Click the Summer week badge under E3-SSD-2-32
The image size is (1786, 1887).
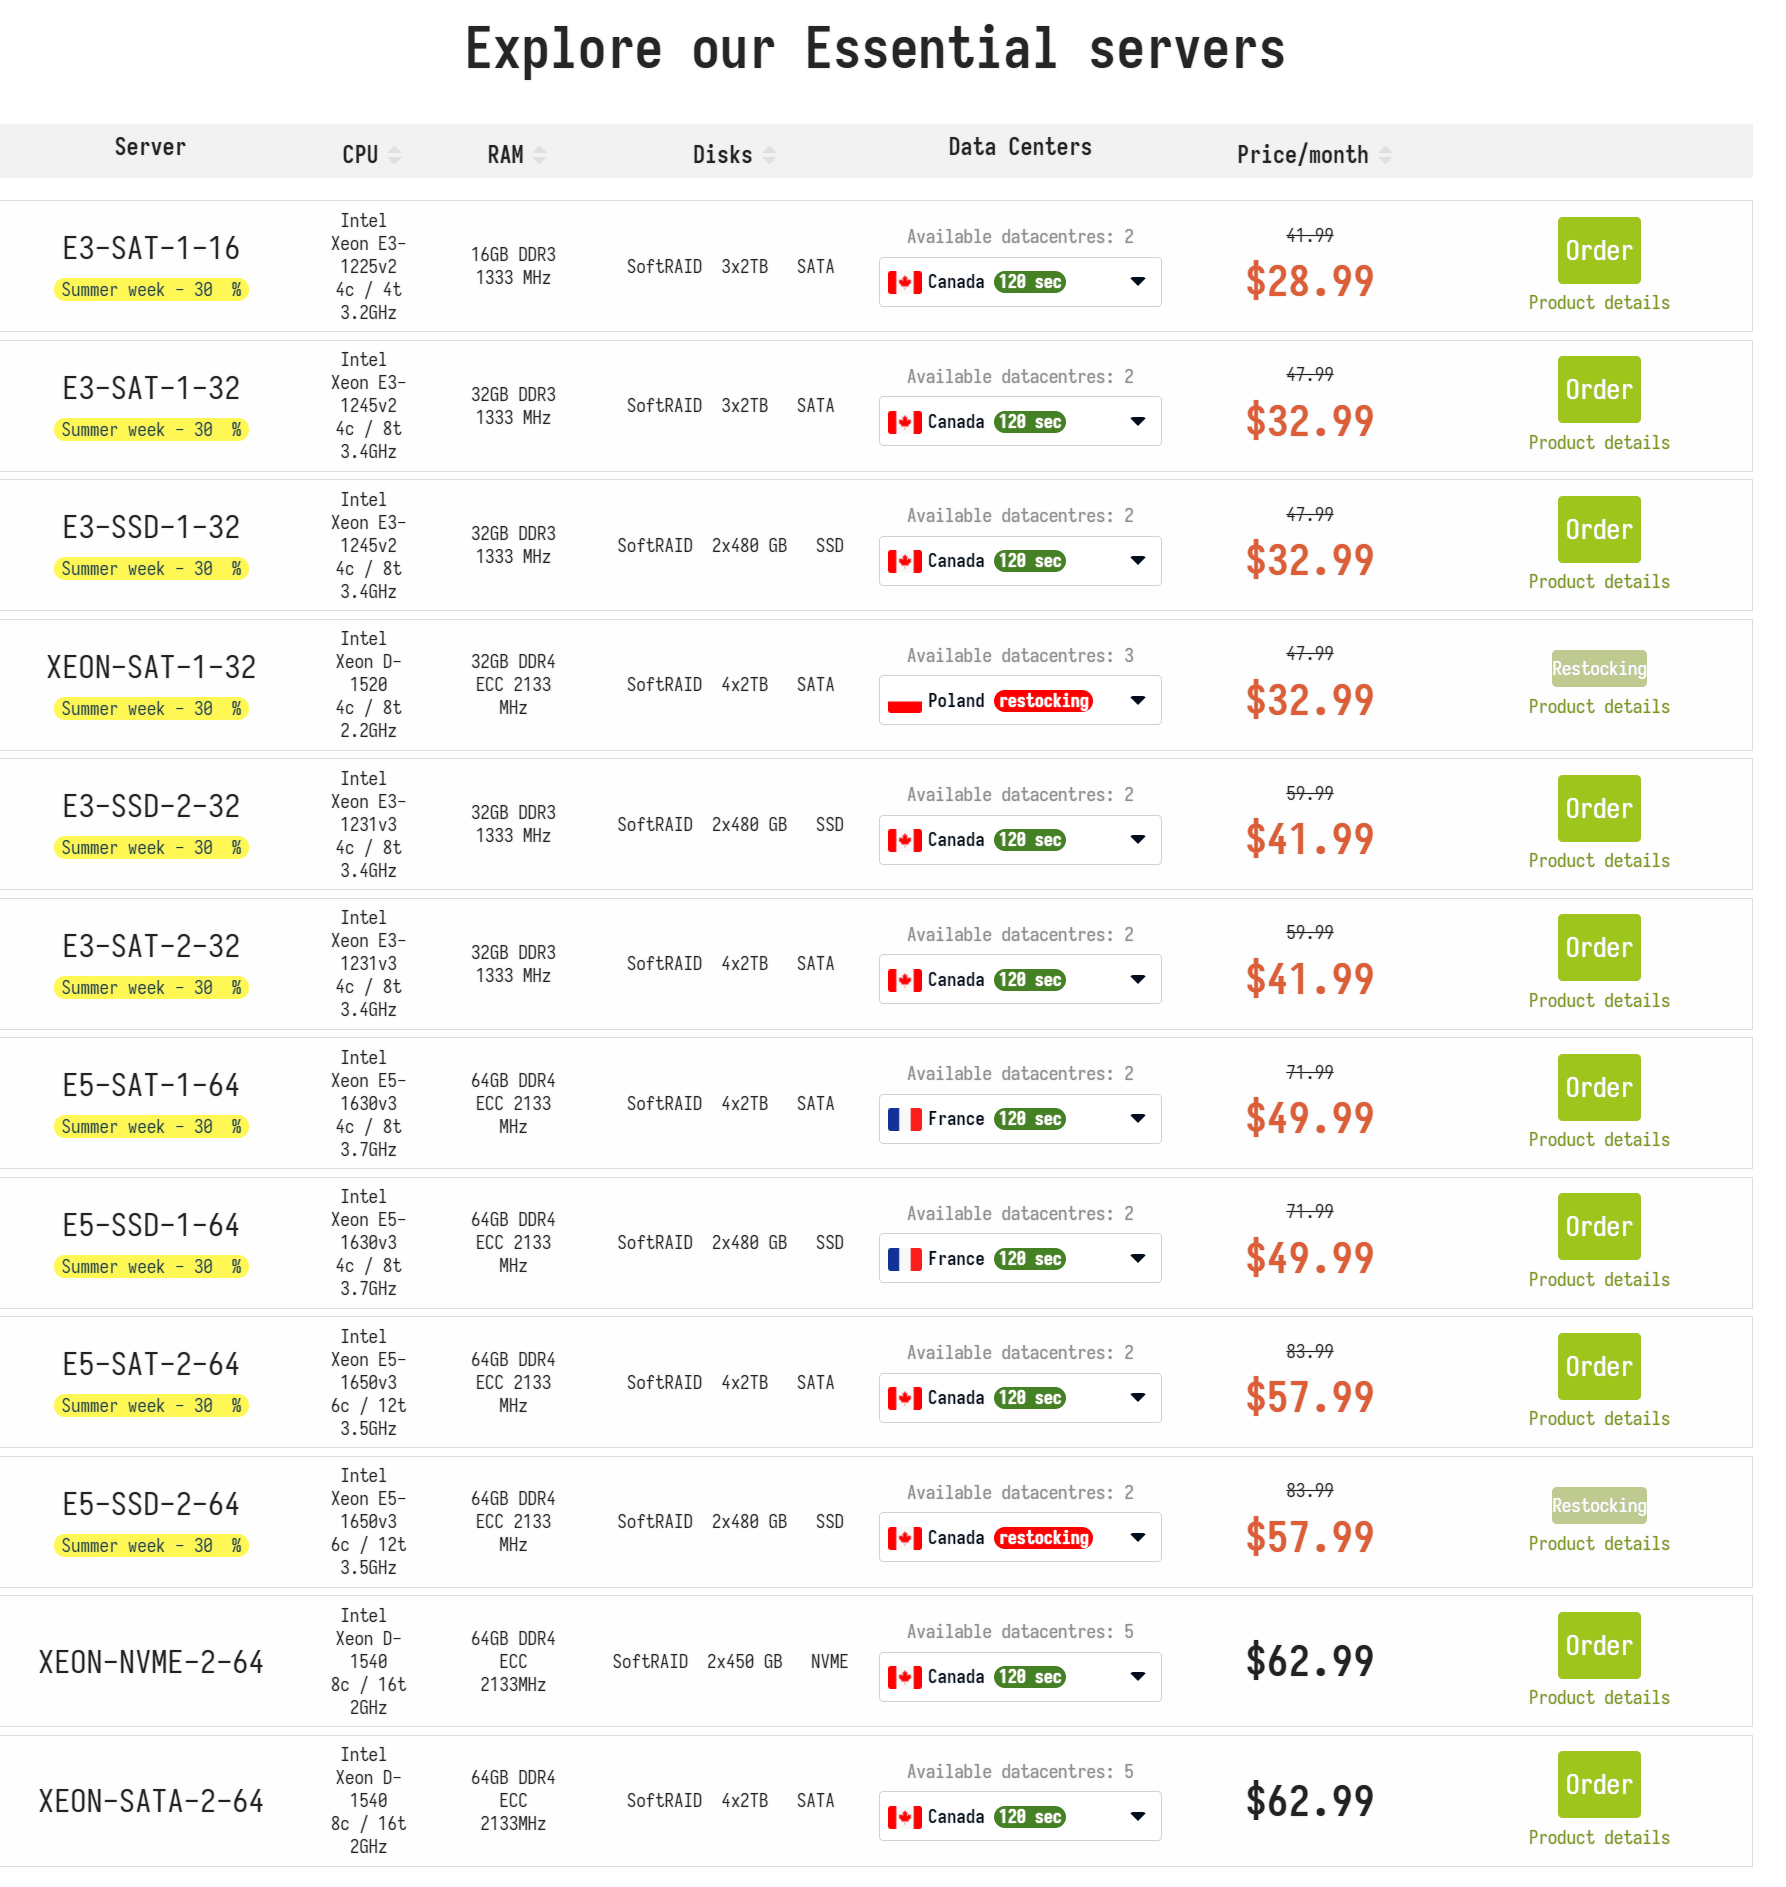coord(151,848)
